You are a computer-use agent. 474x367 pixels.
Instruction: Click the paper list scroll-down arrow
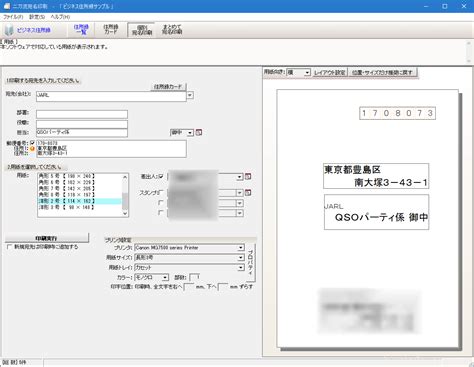click(125, 213)
